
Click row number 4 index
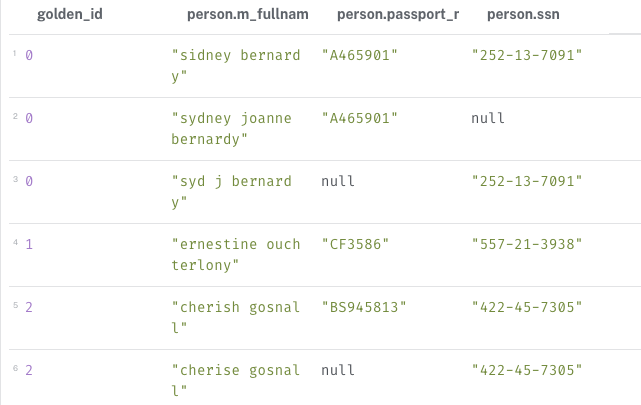16,244
